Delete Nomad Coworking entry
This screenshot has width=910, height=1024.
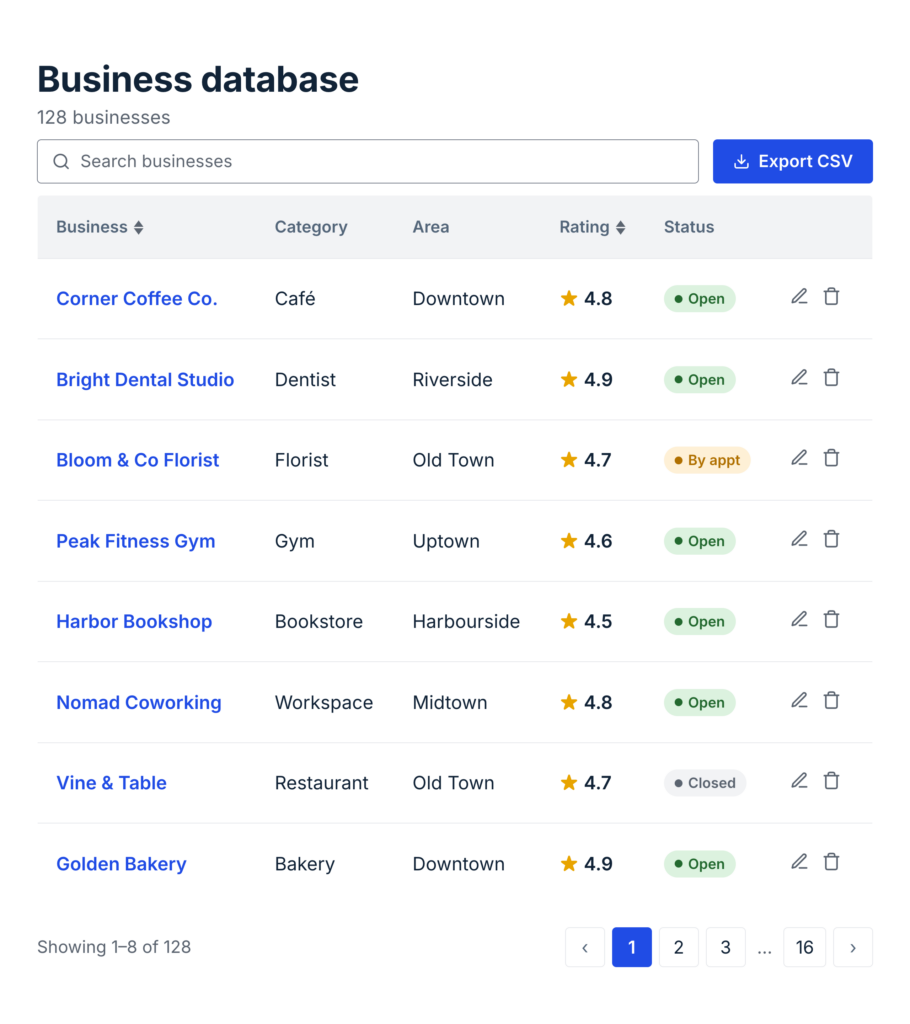pos(831,700)
